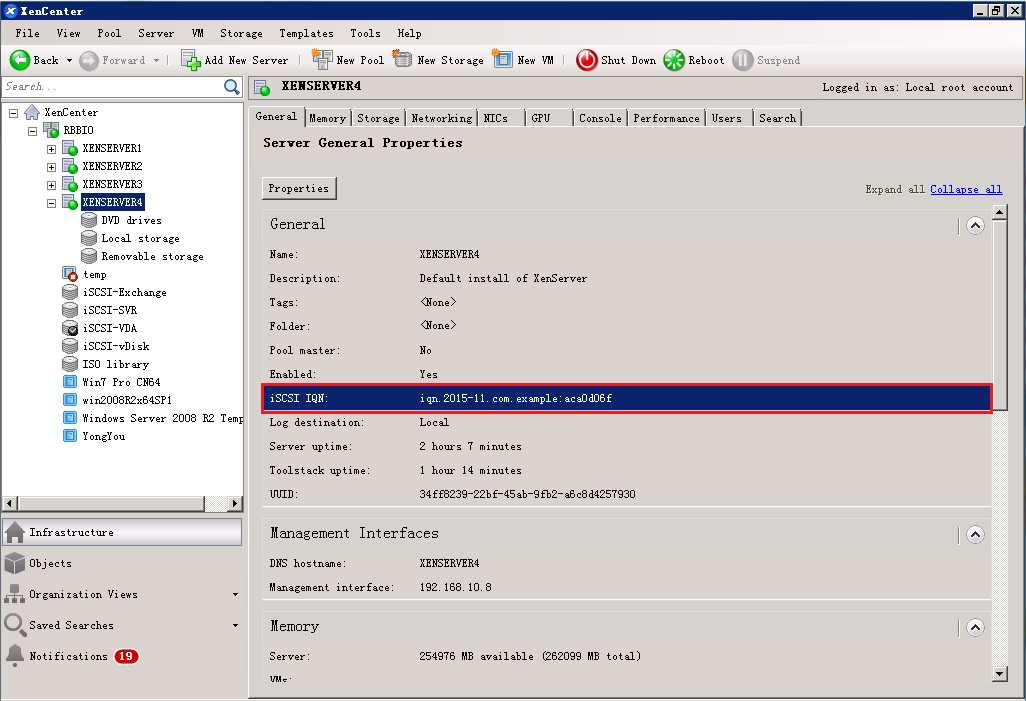Screen dimensions: 1026x701
Task: Click the New Storage toolbar icon
Action: [402, 59]
